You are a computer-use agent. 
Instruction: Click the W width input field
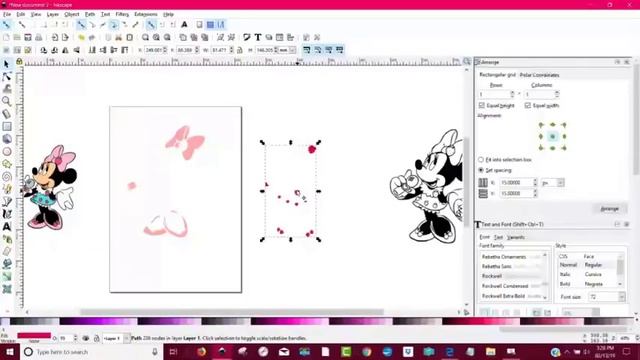[x=220, y=50]
